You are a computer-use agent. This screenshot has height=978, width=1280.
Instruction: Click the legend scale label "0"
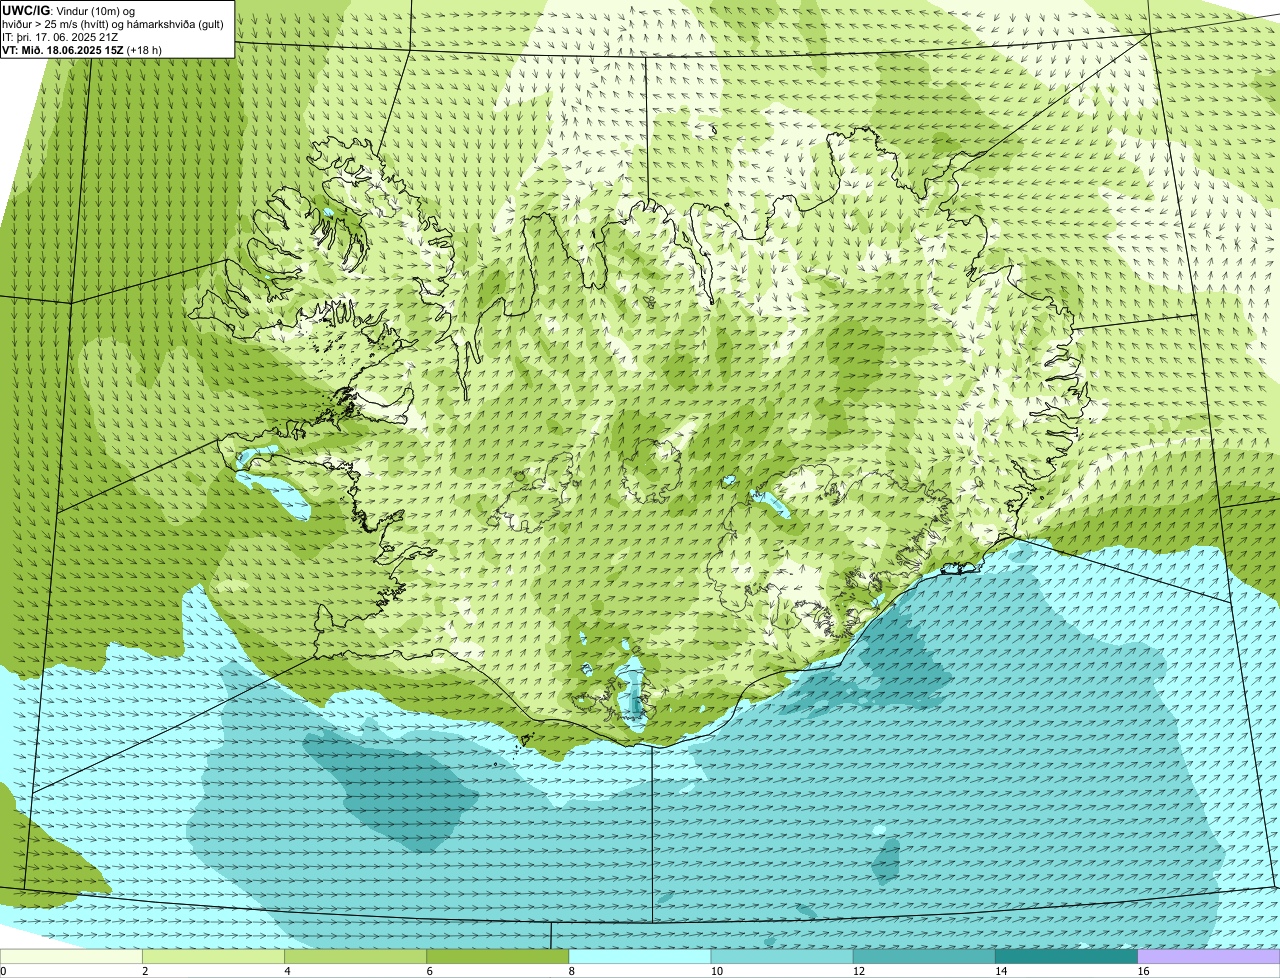pos(3,971)
